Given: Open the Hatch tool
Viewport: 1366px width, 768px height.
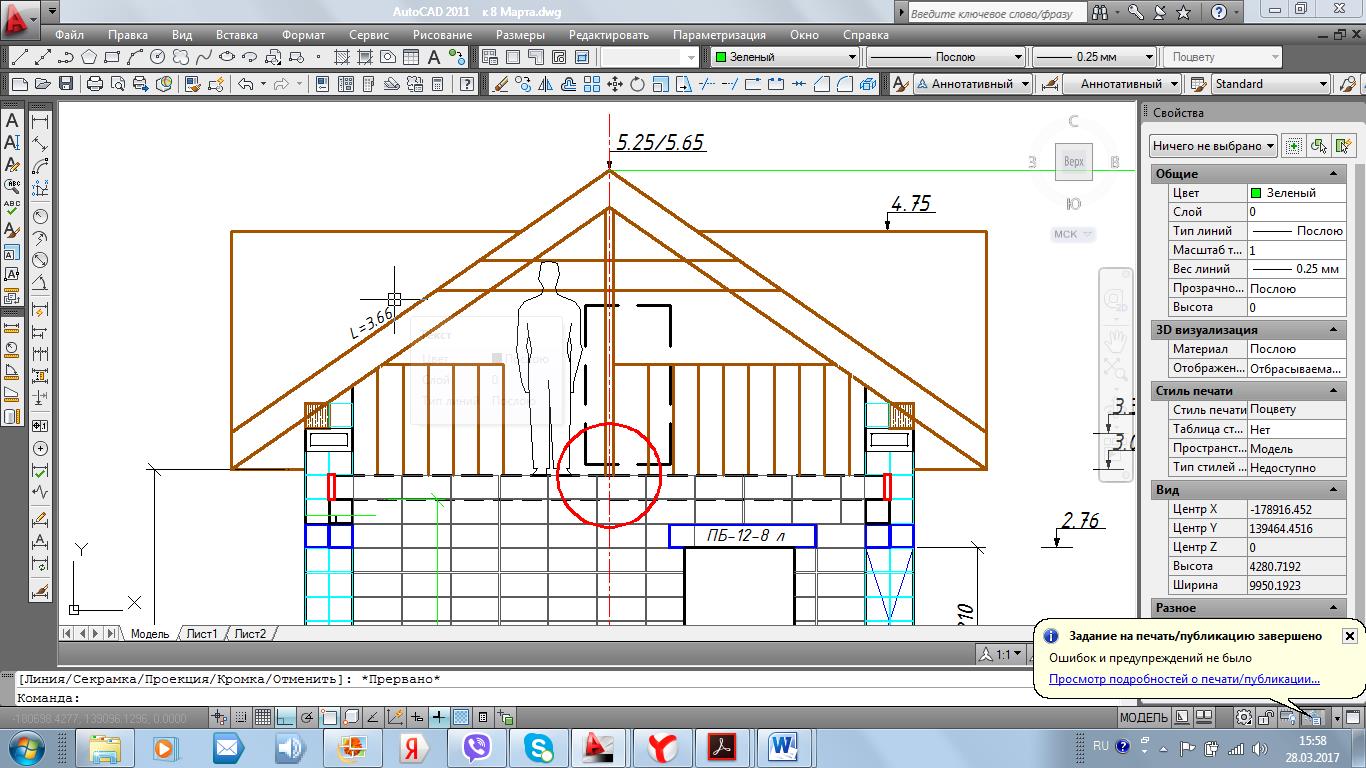Looking at the screenshot, I should [342, 57].
